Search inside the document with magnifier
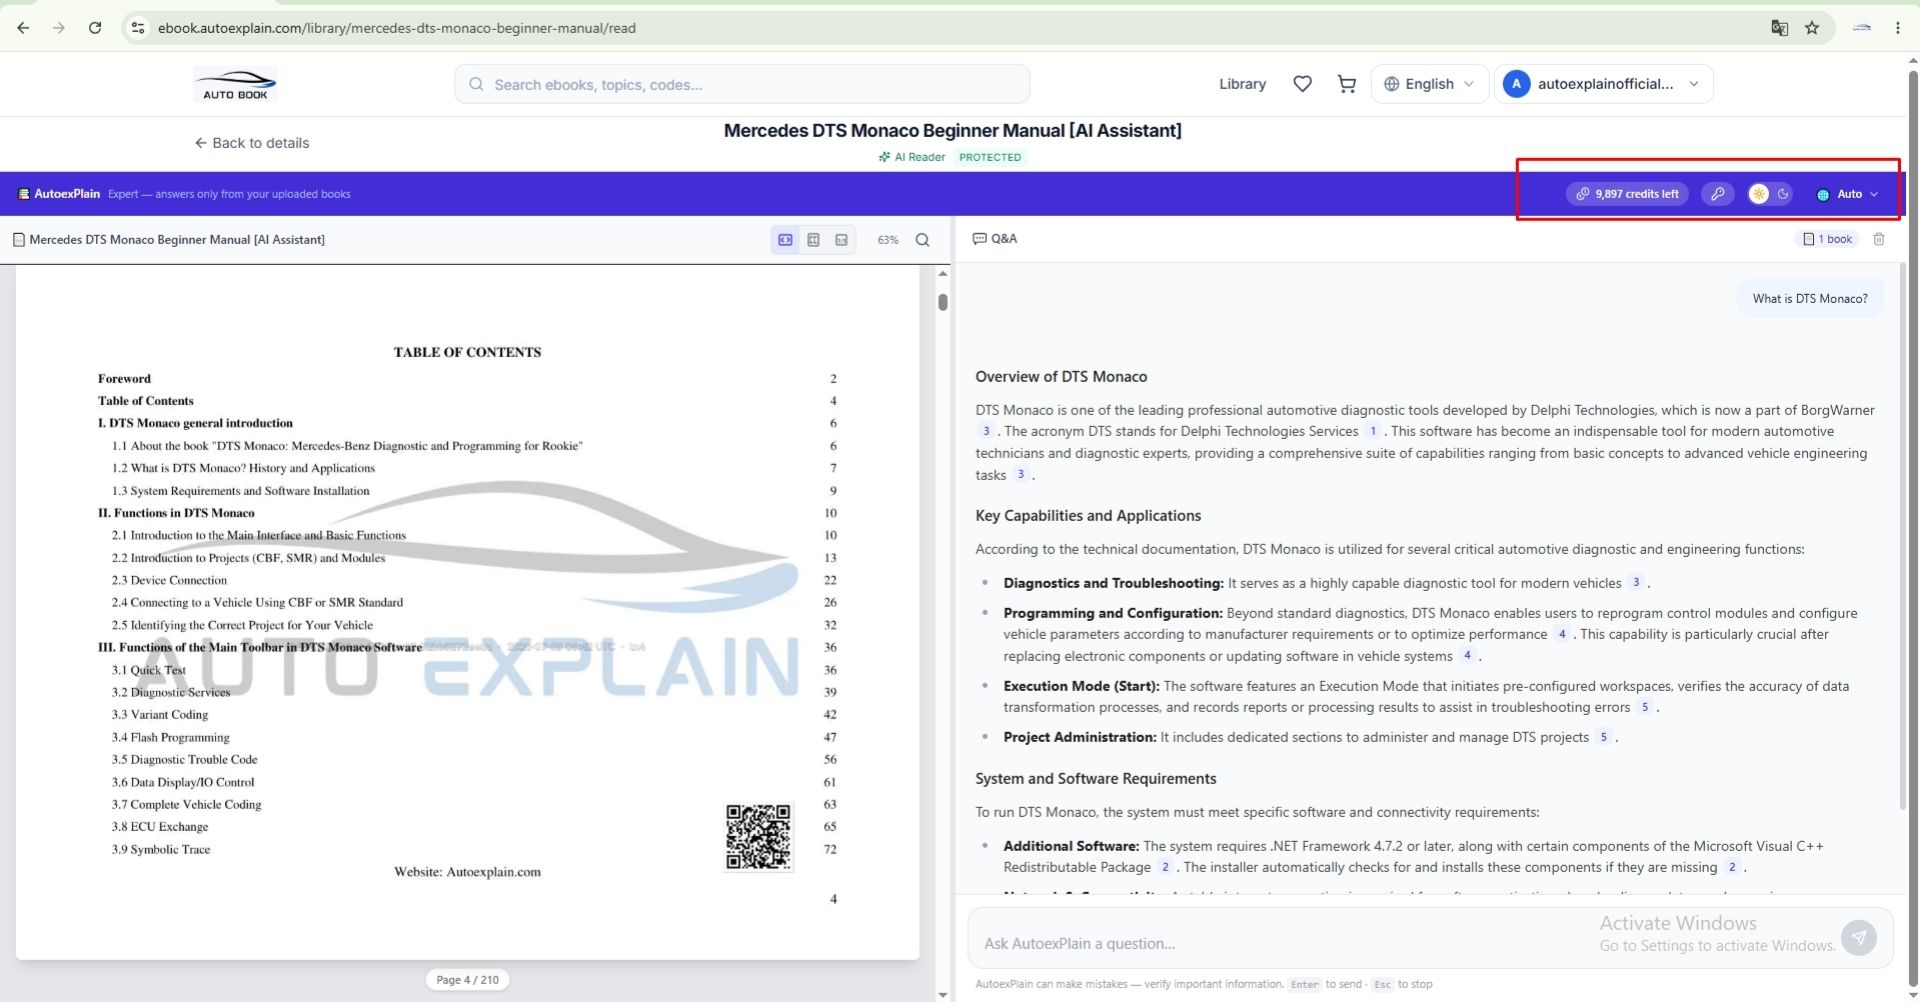1920x1002 pixels. [922, 240]
